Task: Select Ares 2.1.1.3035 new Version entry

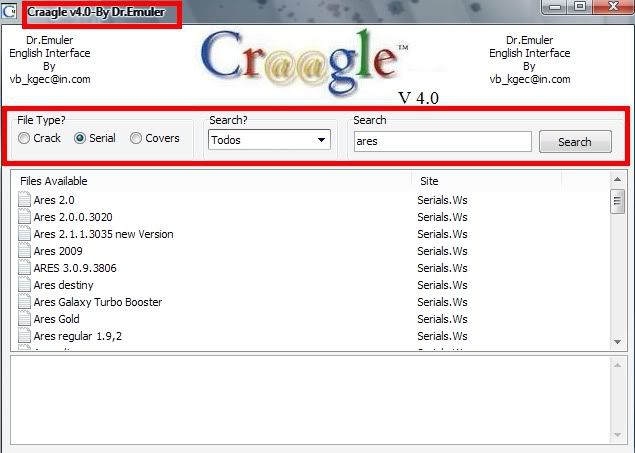Action: point(103,234)
